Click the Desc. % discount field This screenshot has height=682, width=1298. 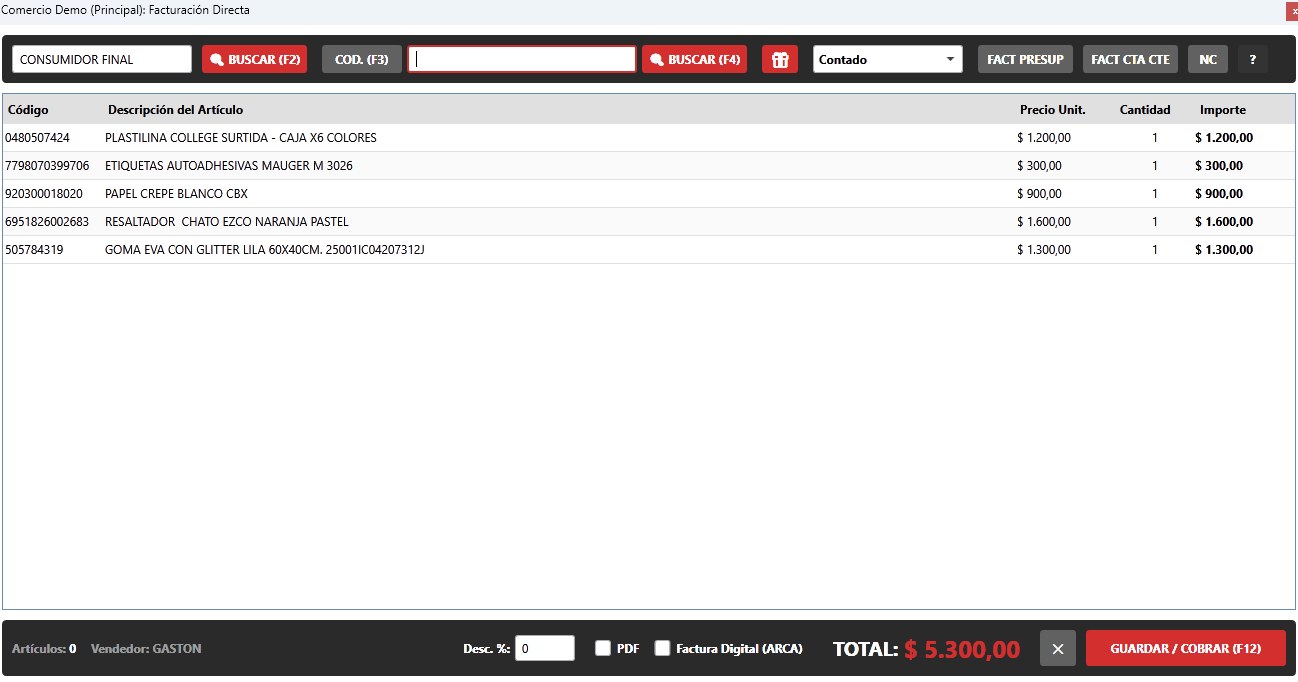pyautogui.click(x=545, y=648)
